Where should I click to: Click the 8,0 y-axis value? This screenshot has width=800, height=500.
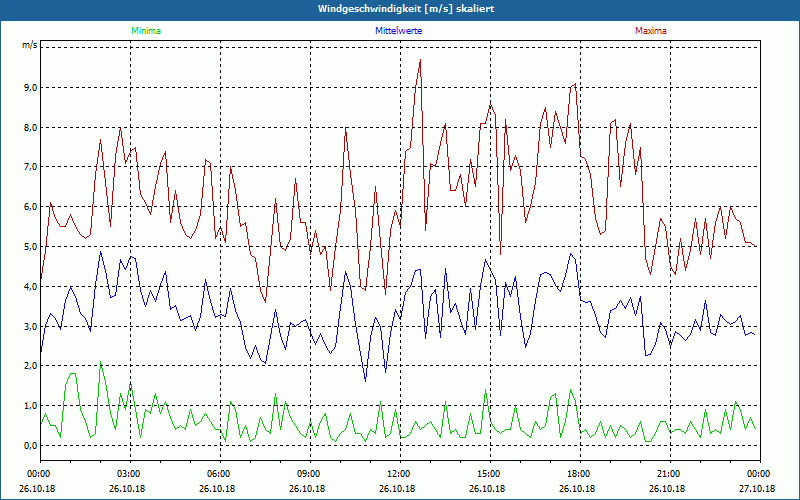tap(30, 128)
